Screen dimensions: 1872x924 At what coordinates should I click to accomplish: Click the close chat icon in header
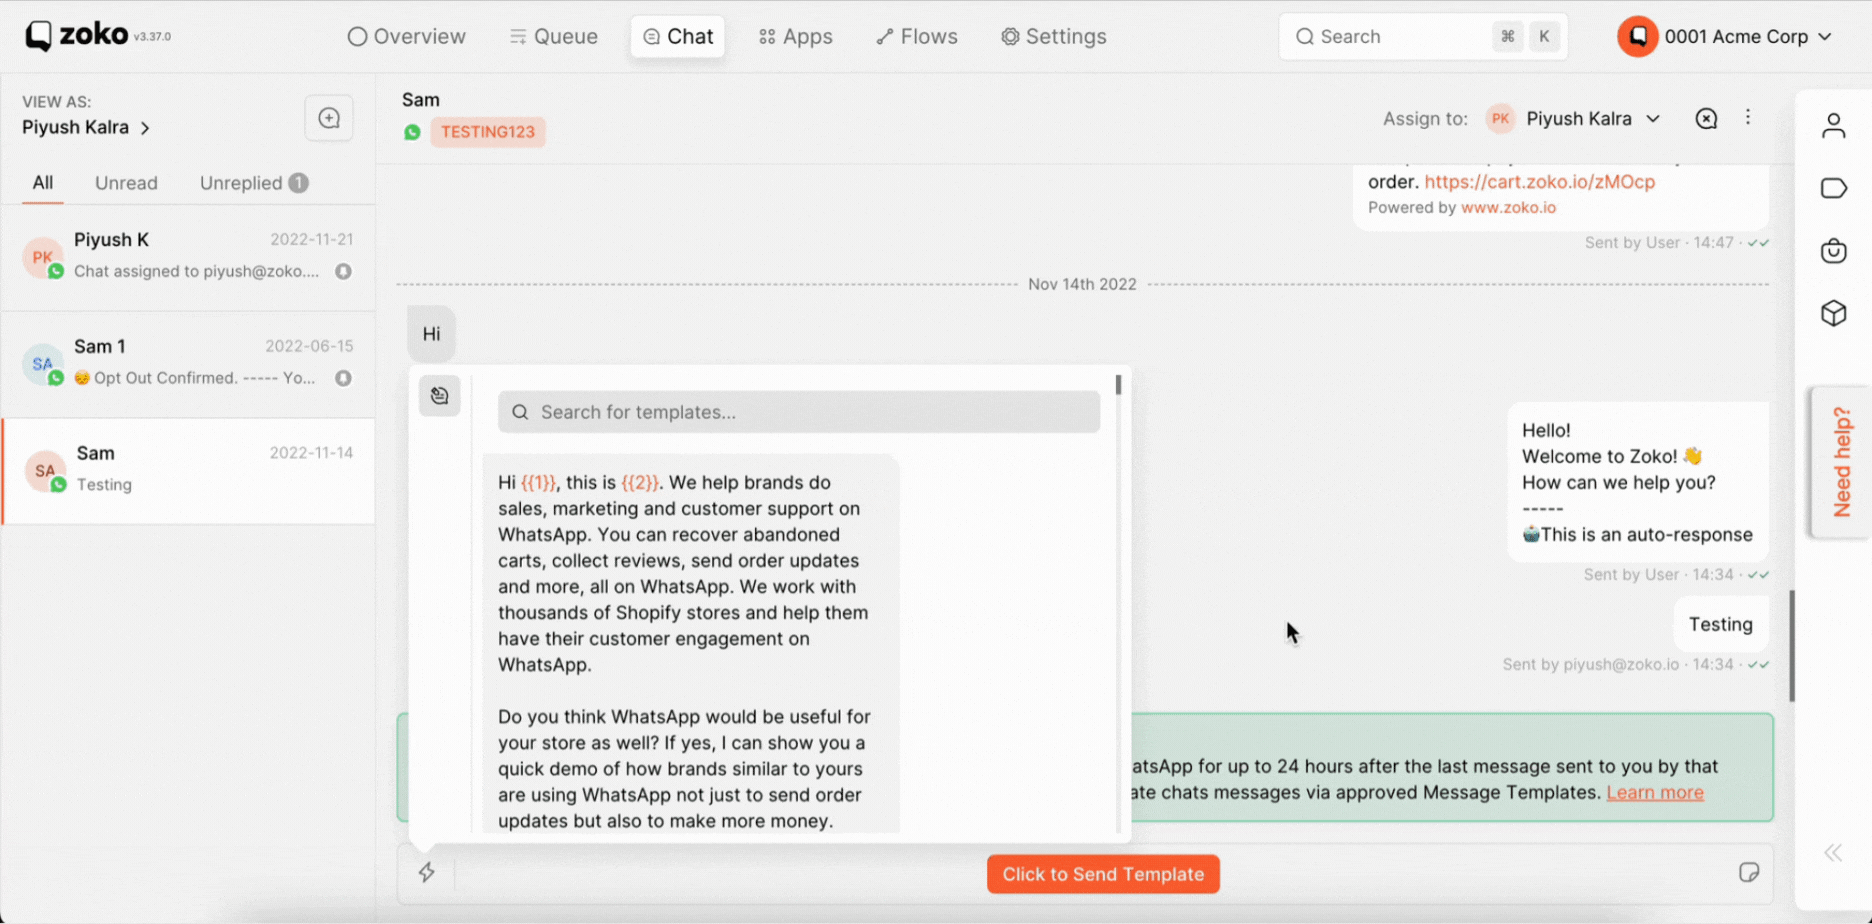[x=1706, y=119]
